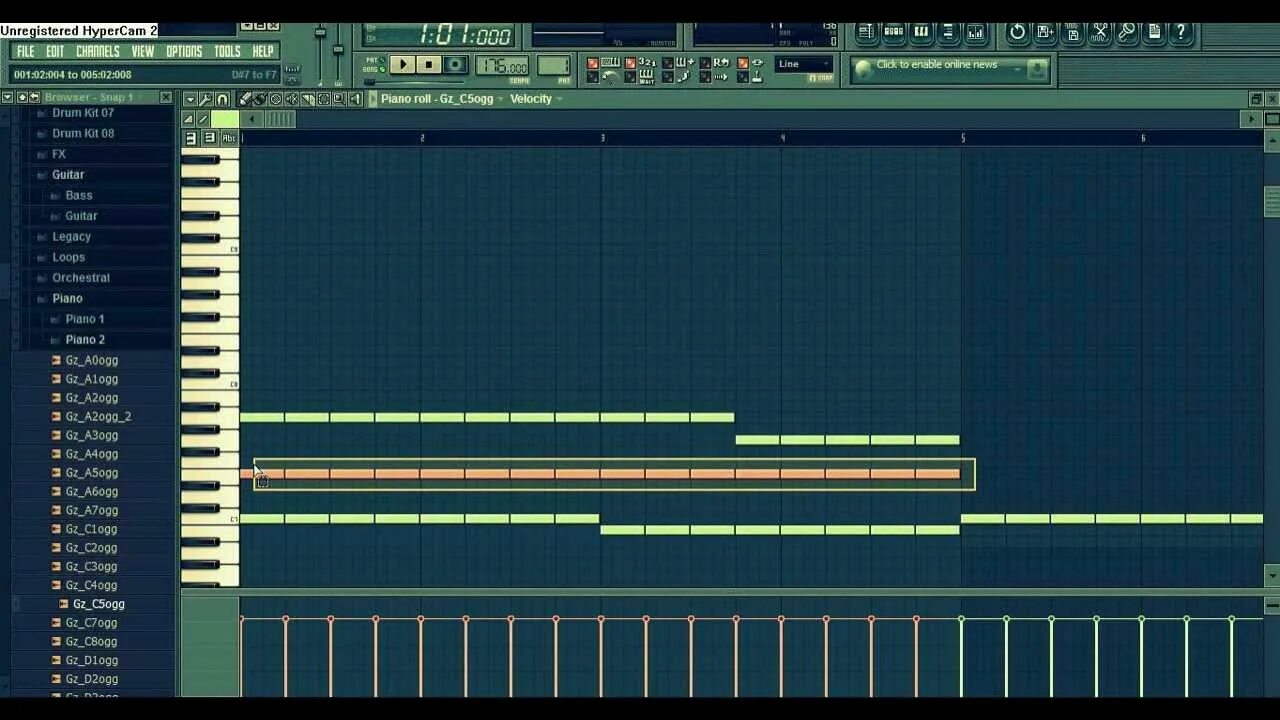Image resolution: width=1280 pixels, height=720 pixels.
Task: Show the Browser via toolbar icon
Action: (x=948, y=32)
